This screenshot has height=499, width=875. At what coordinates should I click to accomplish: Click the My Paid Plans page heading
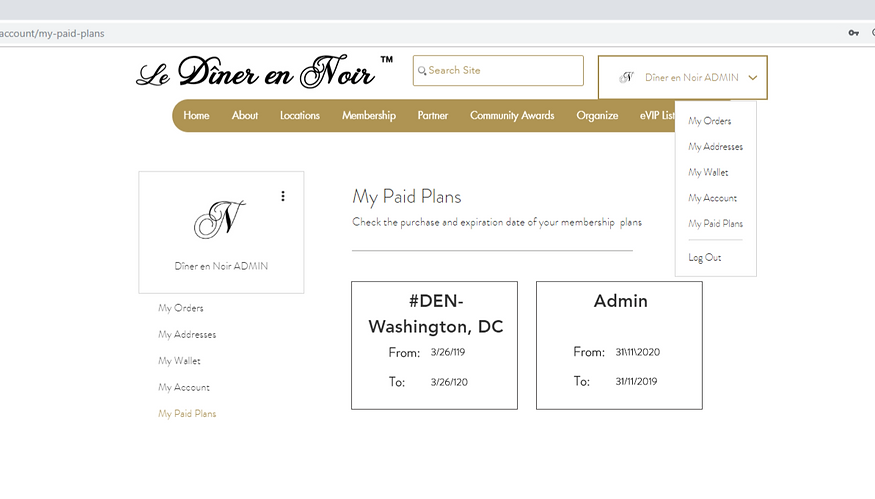tap(407, 197)
